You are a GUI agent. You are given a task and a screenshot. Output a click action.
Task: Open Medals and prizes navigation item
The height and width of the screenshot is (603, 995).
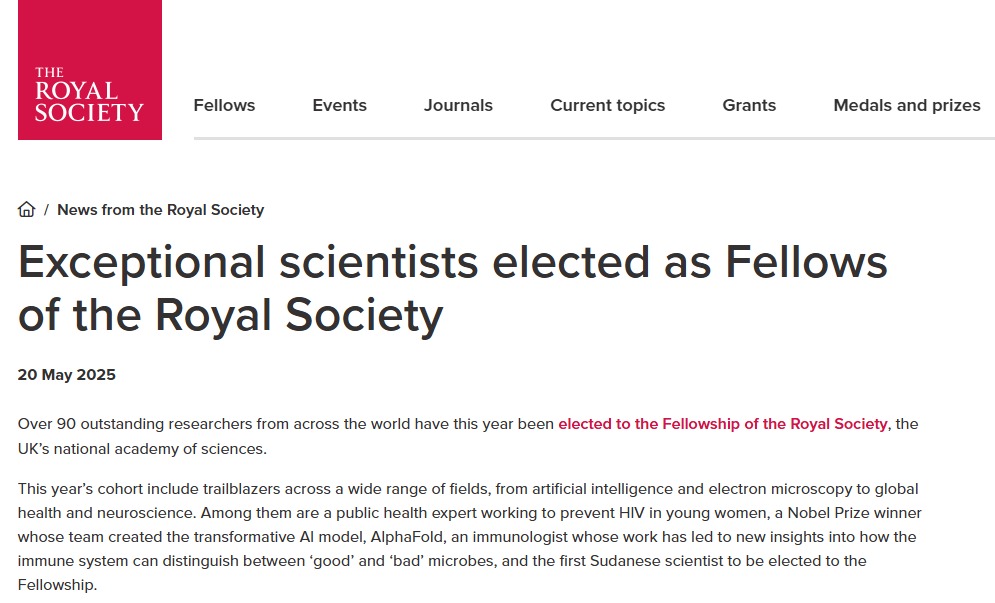pyautogui.click(x=907, y=105)
